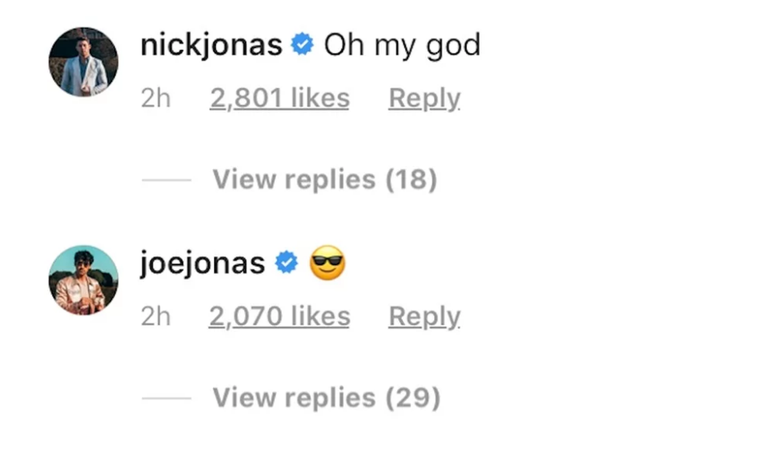This screenshot has width=775, height=452.
Task: Expand View replies (18)
Action: point(325,180)
